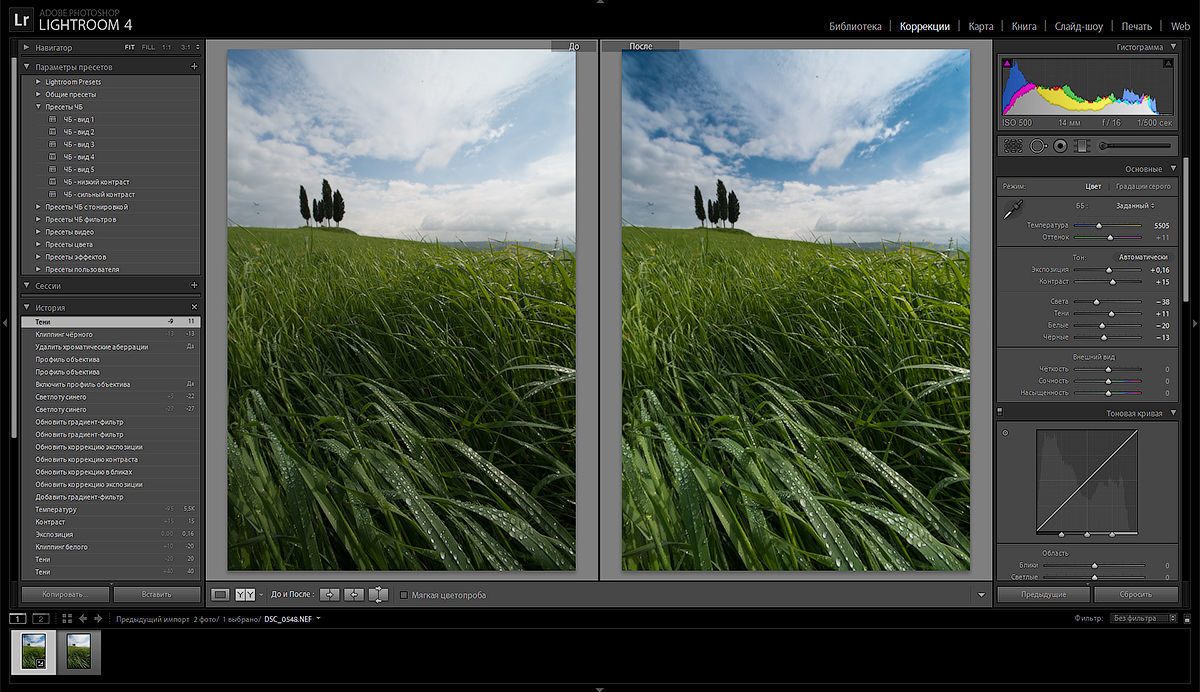Viewport: 1200px width, 692px height.
Task: Click the Сбросить button
Action: tap(1135, 594)
